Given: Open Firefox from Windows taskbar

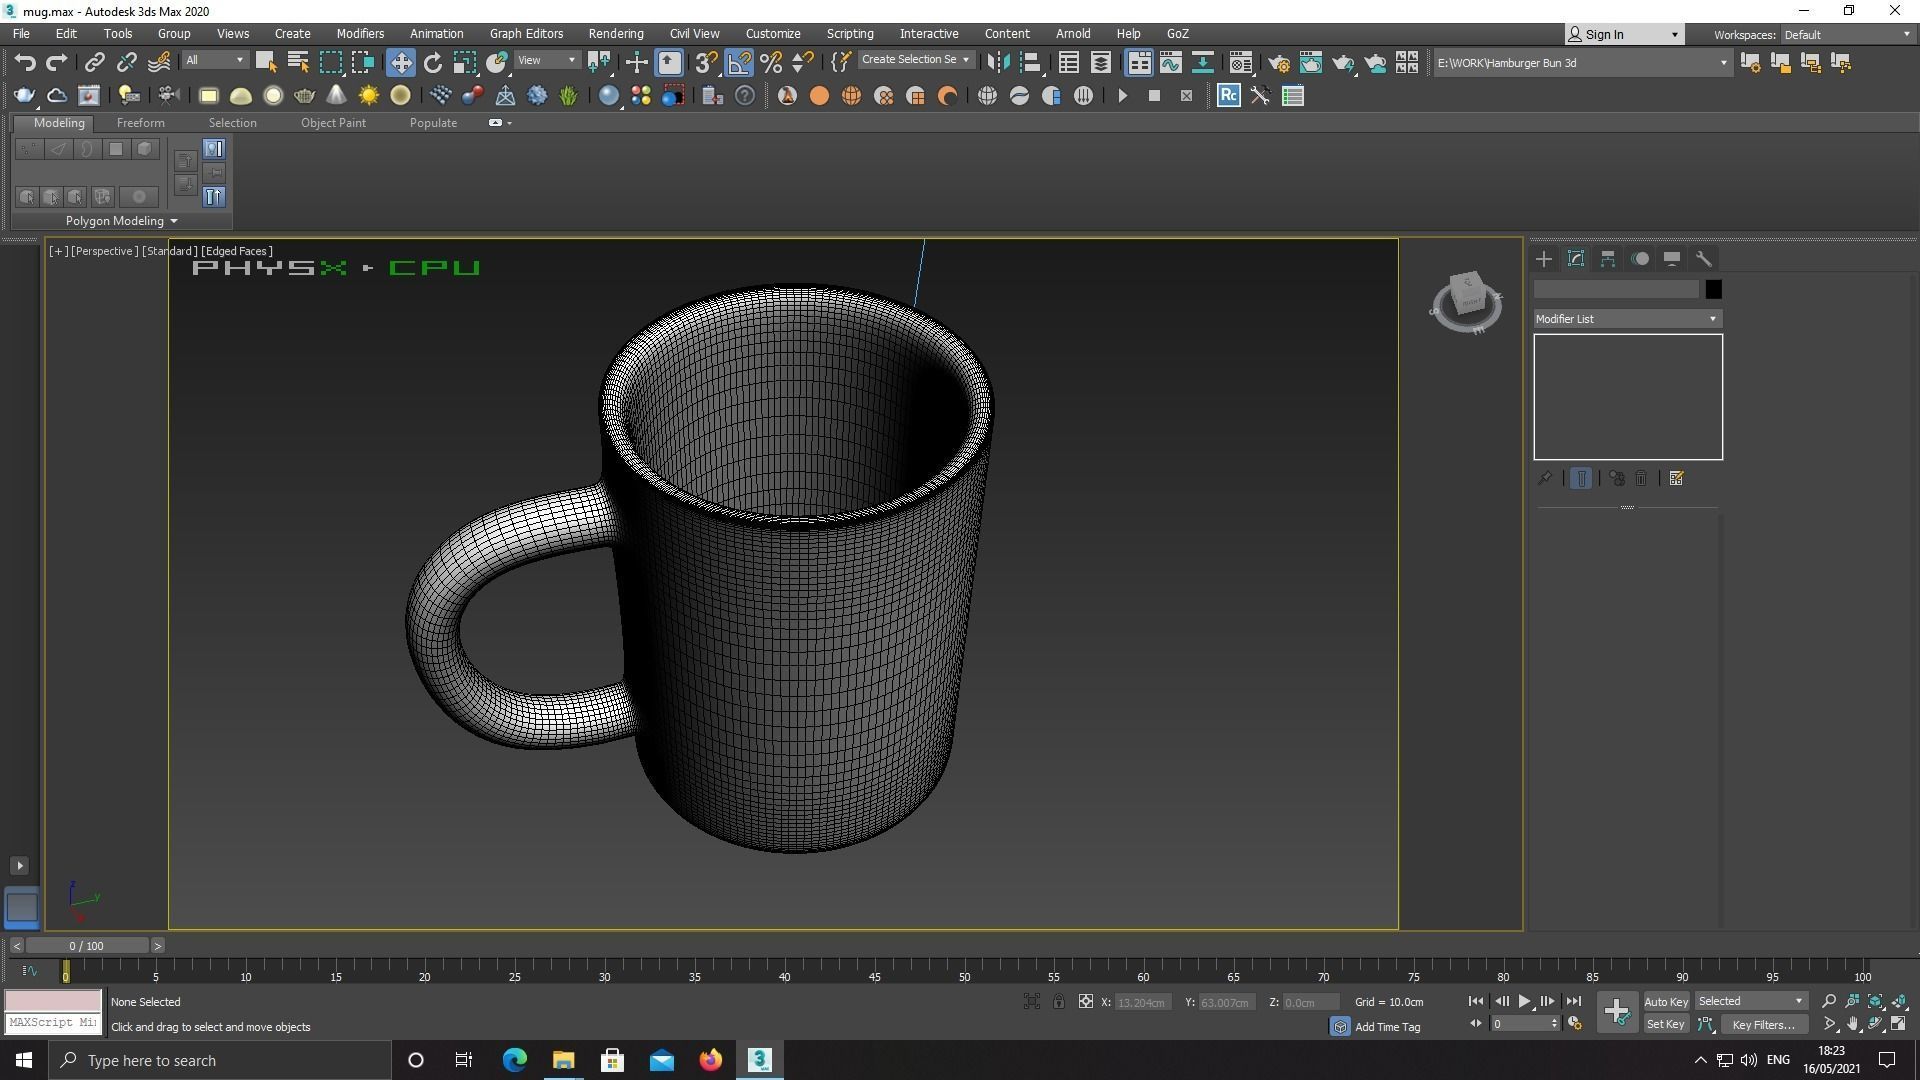Looking at the screenshot, I should click(711, 1060).
